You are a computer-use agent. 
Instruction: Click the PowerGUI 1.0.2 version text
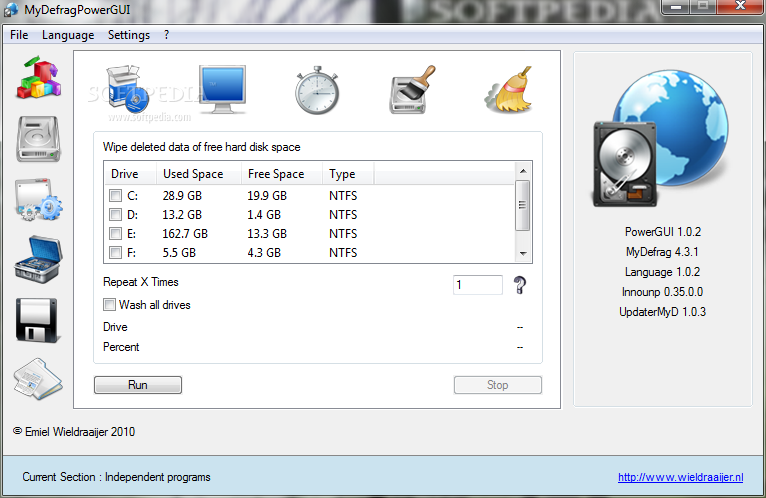663,232
